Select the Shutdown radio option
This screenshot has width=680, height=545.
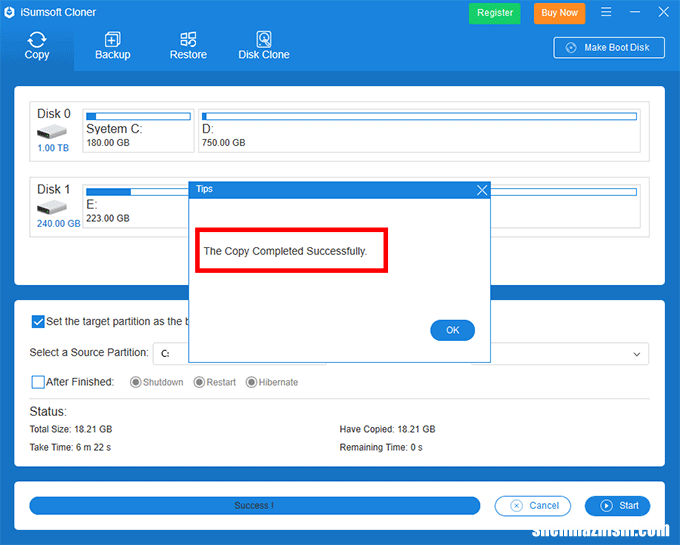coord(136,382)
